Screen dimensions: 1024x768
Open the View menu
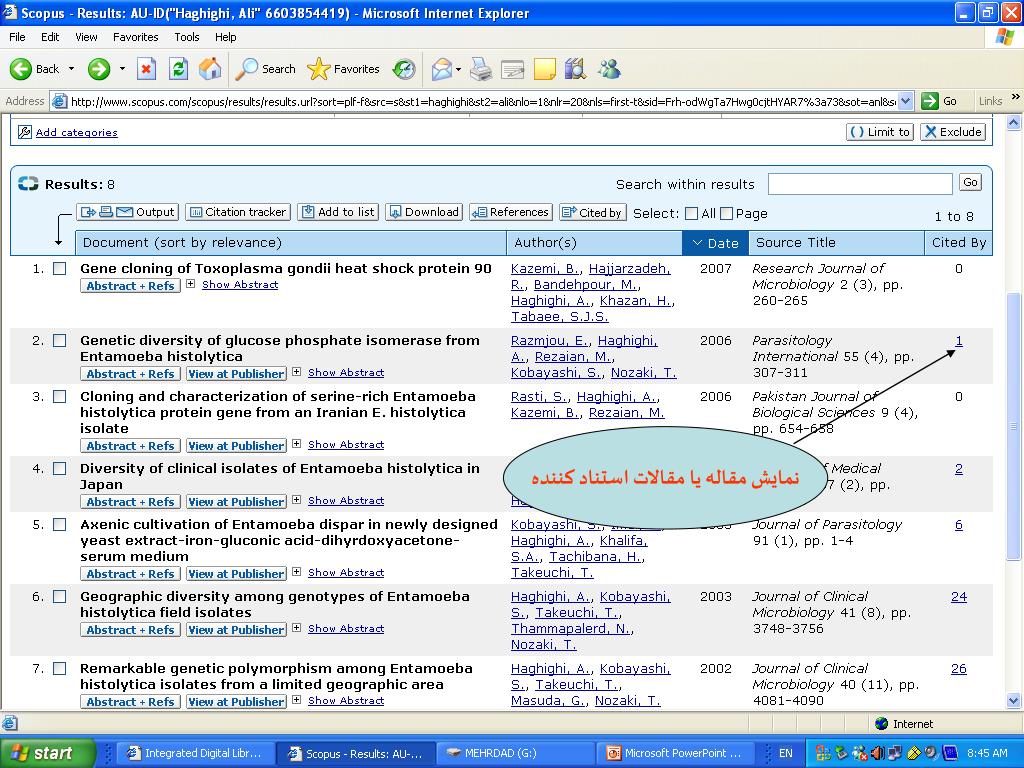[x=86, y=37]
